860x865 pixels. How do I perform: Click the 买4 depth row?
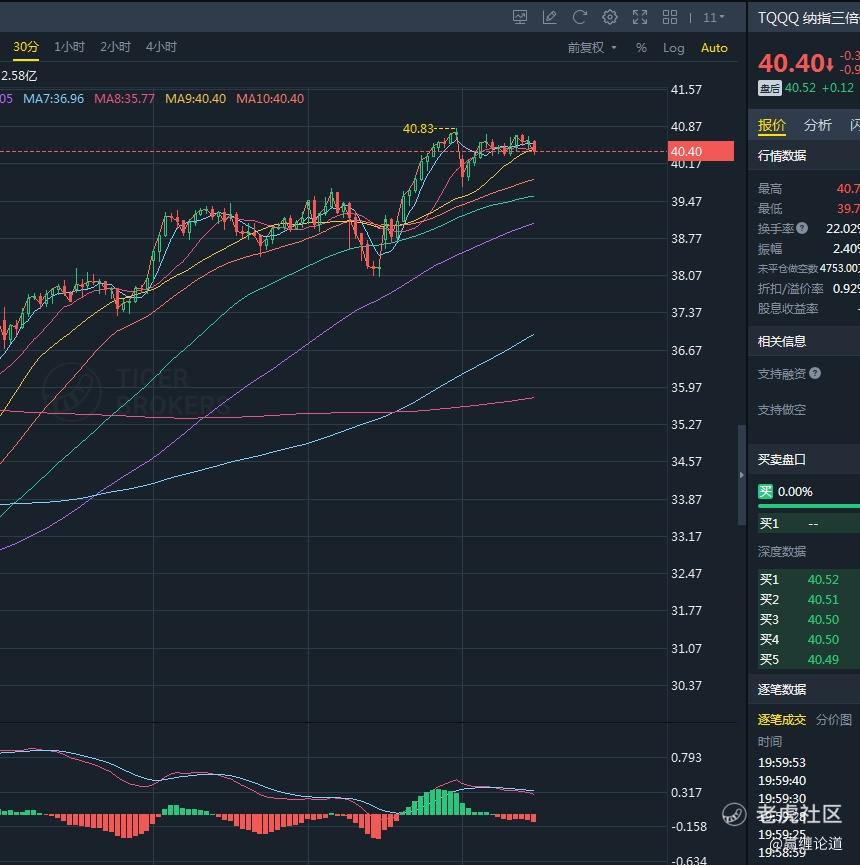(x=809, y=639)
